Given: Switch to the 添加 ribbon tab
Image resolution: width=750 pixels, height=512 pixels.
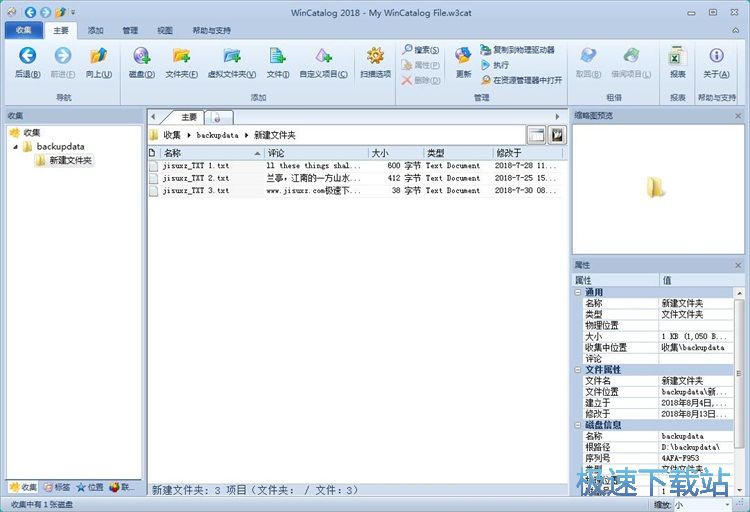Looking at the screenshot, I should (x=95, y=30).
